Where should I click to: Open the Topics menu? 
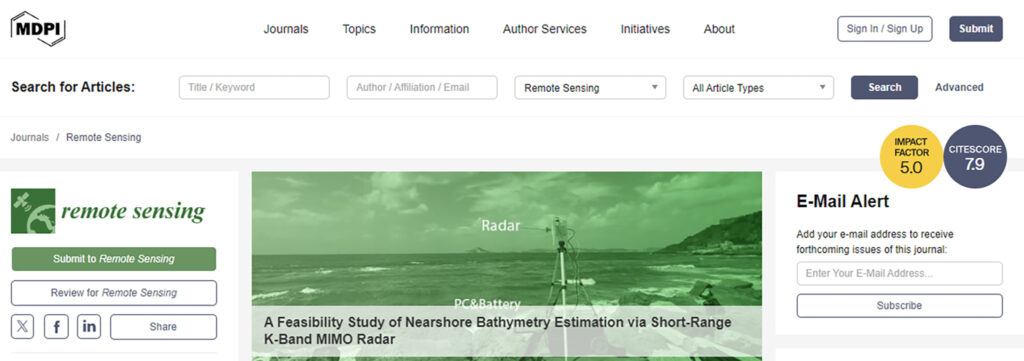359,29
